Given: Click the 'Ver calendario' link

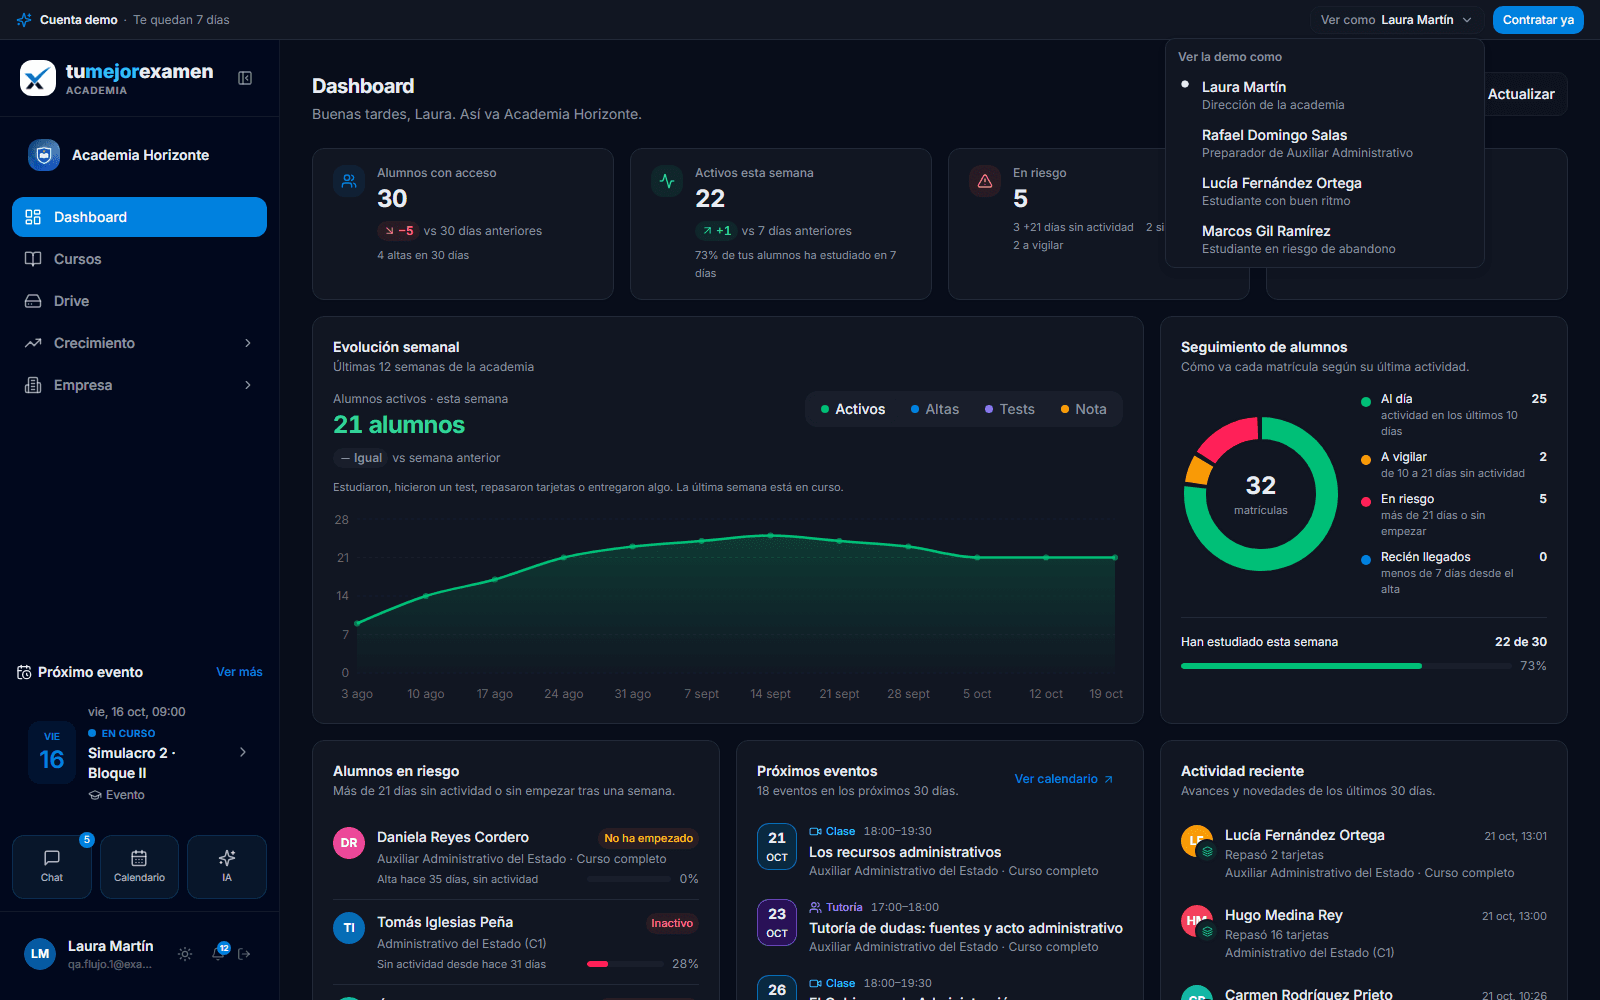Looking at the screenshot, I should coord(1064,779).
